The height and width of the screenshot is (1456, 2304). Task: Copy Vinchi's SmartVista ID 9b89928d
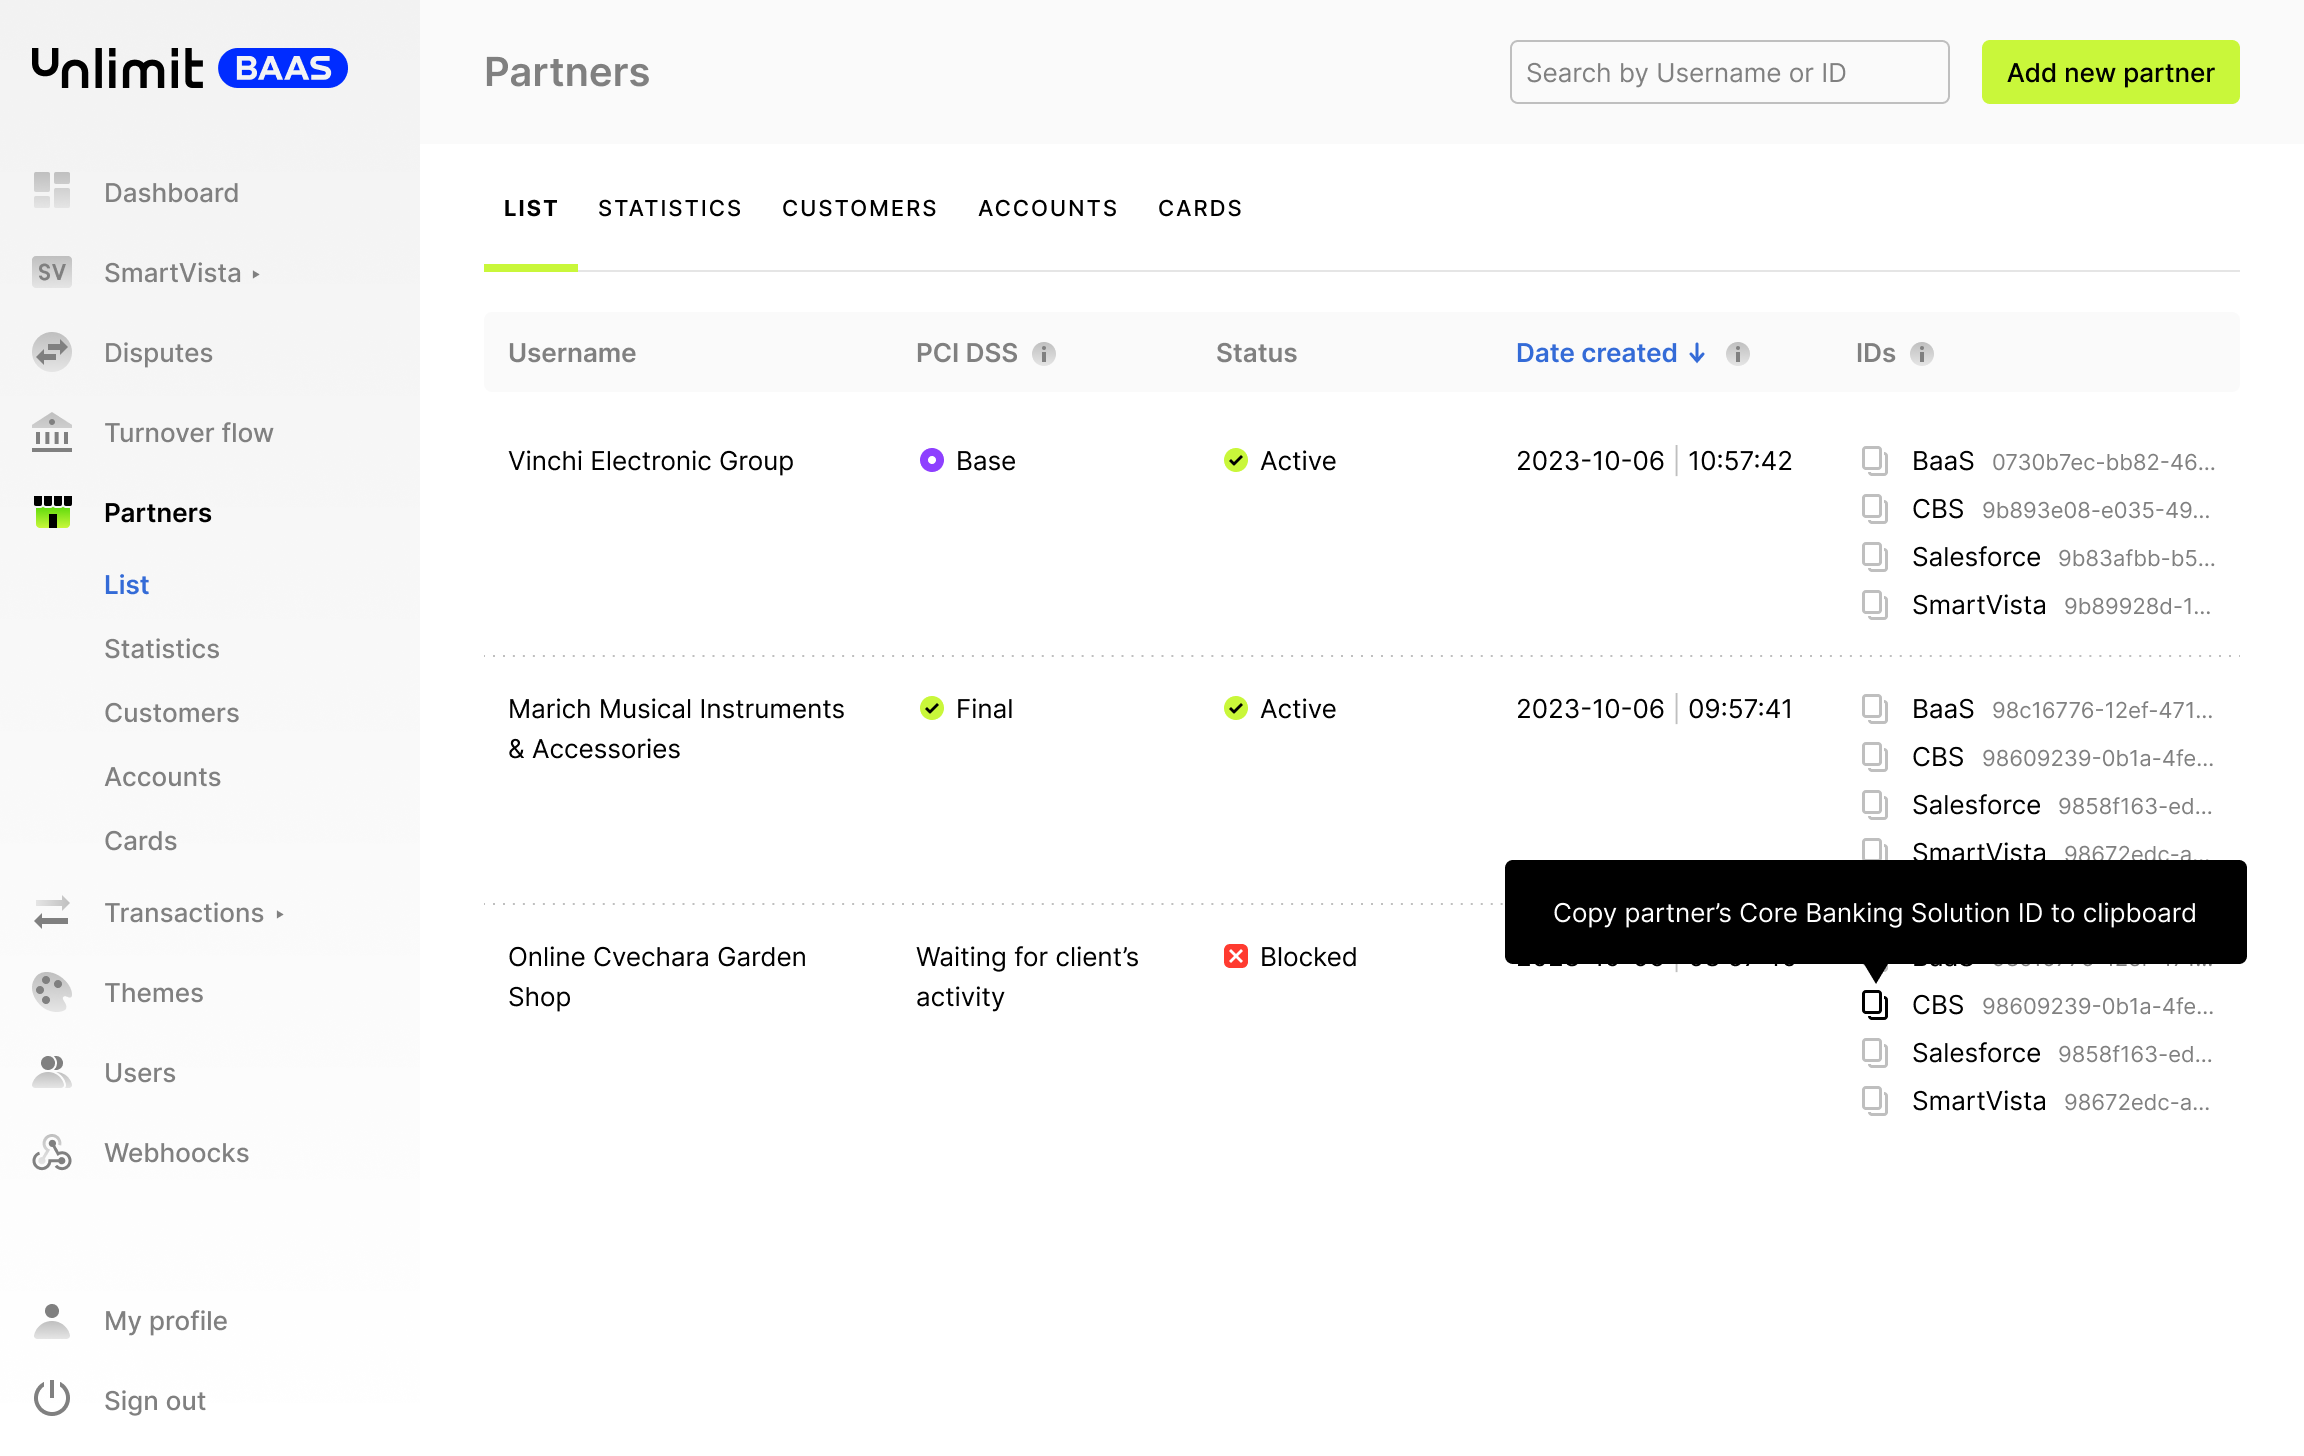(x=1875, y=605)
